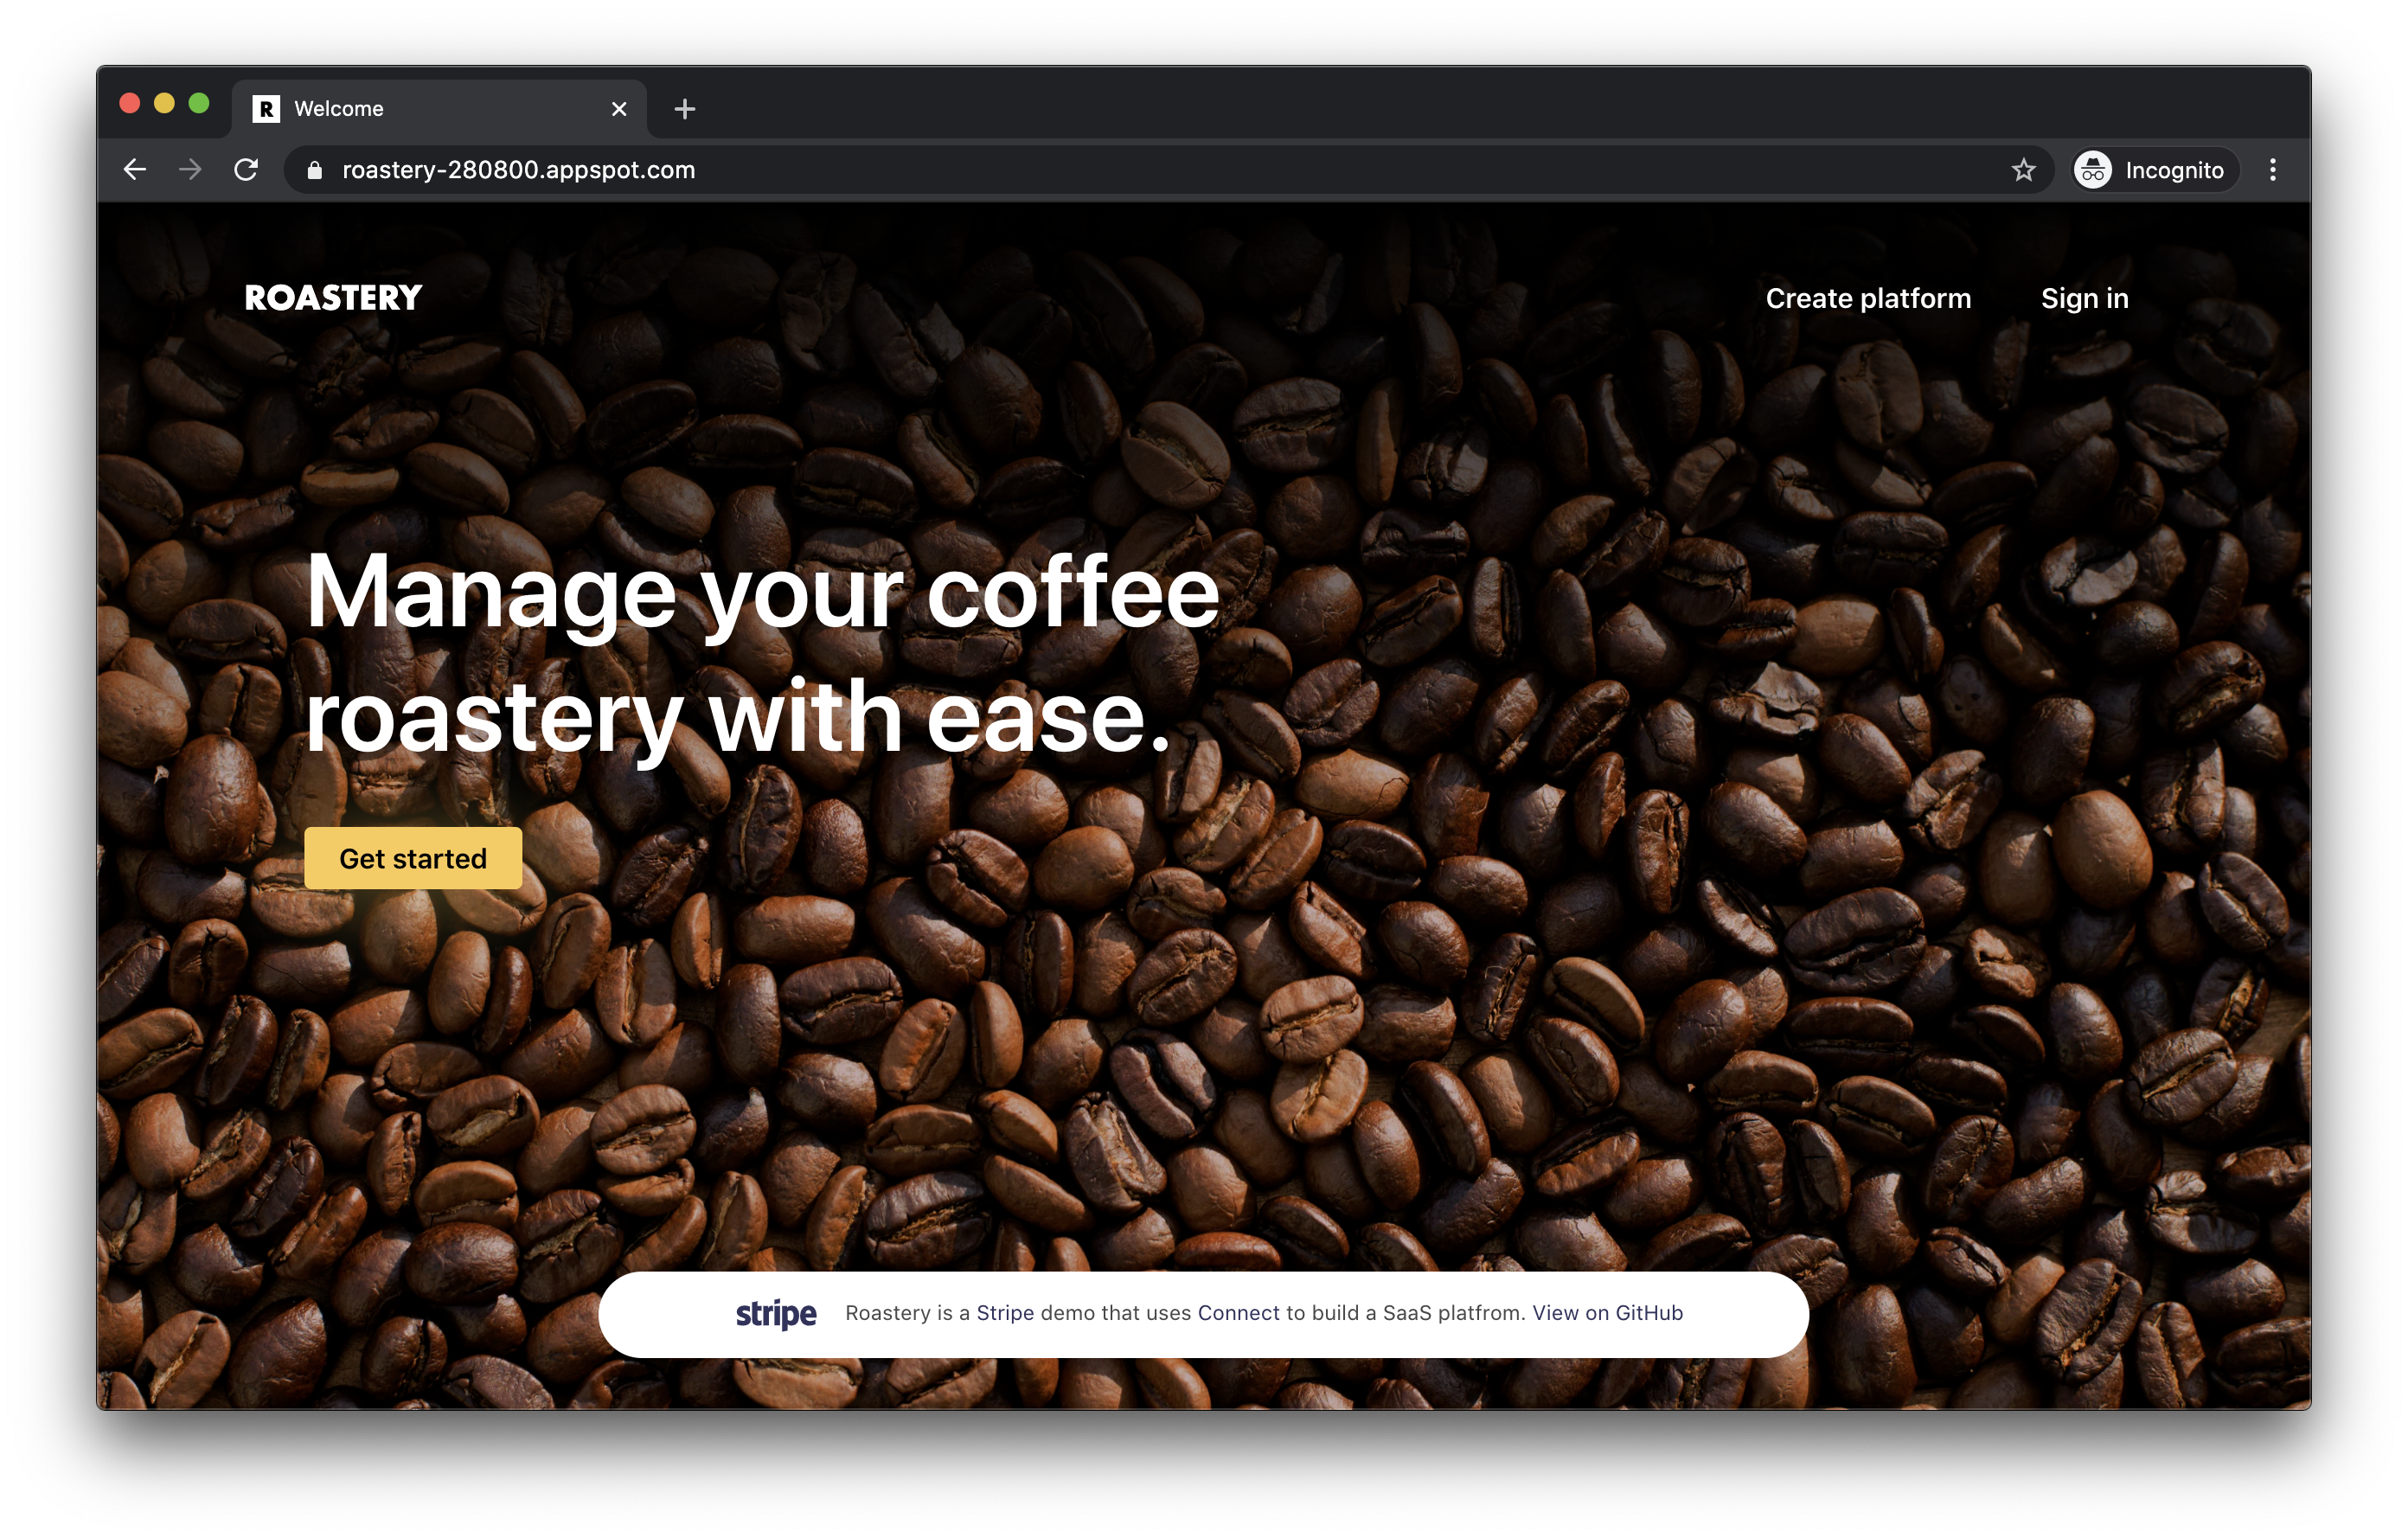Click the padlock site info icon
Viewport: 2408px width, 1538px height.
point(314,170)
